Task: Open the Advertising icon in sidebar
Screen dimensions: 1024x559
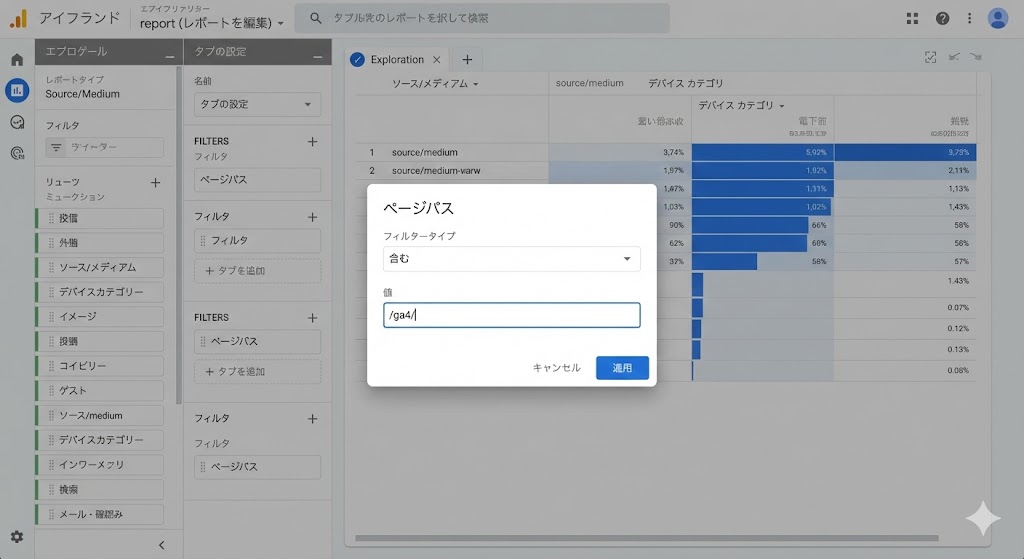Action: [17, 153]
